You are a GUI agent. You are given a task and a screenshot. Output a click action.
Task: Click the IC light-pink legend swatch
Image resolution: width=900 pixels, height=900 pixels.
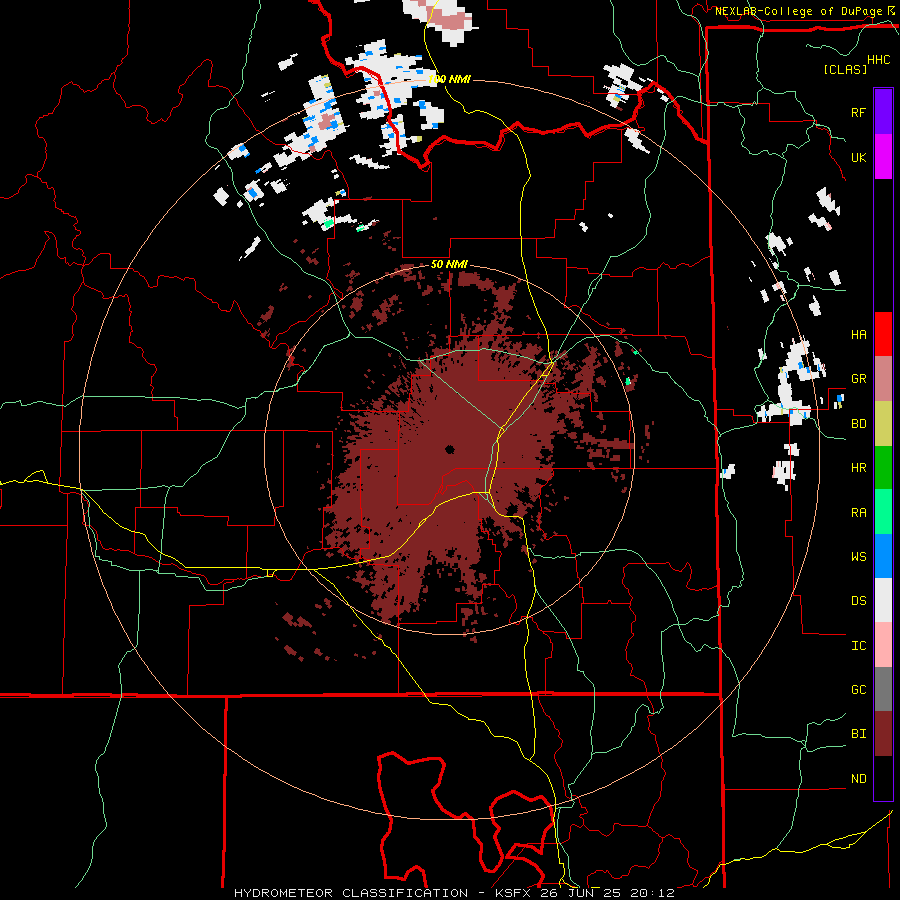[x=883, y=645]
